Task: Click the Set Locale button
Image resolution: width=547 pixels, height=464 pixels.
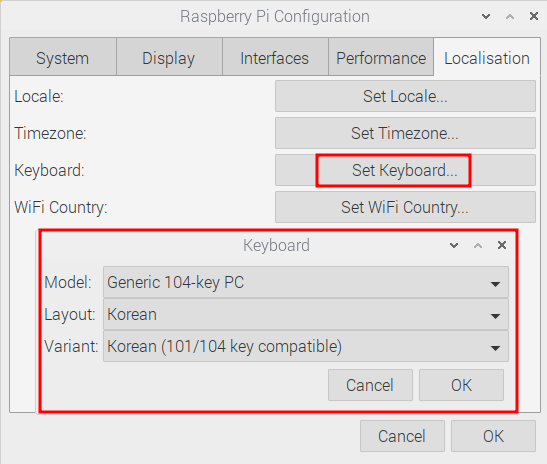Action: coord(405,96)
